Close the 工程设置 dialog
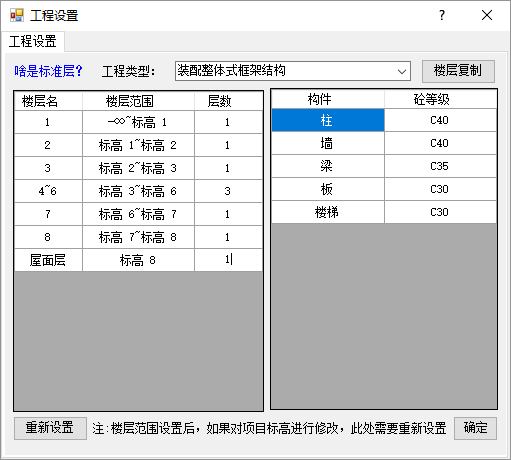 point(487,15)
